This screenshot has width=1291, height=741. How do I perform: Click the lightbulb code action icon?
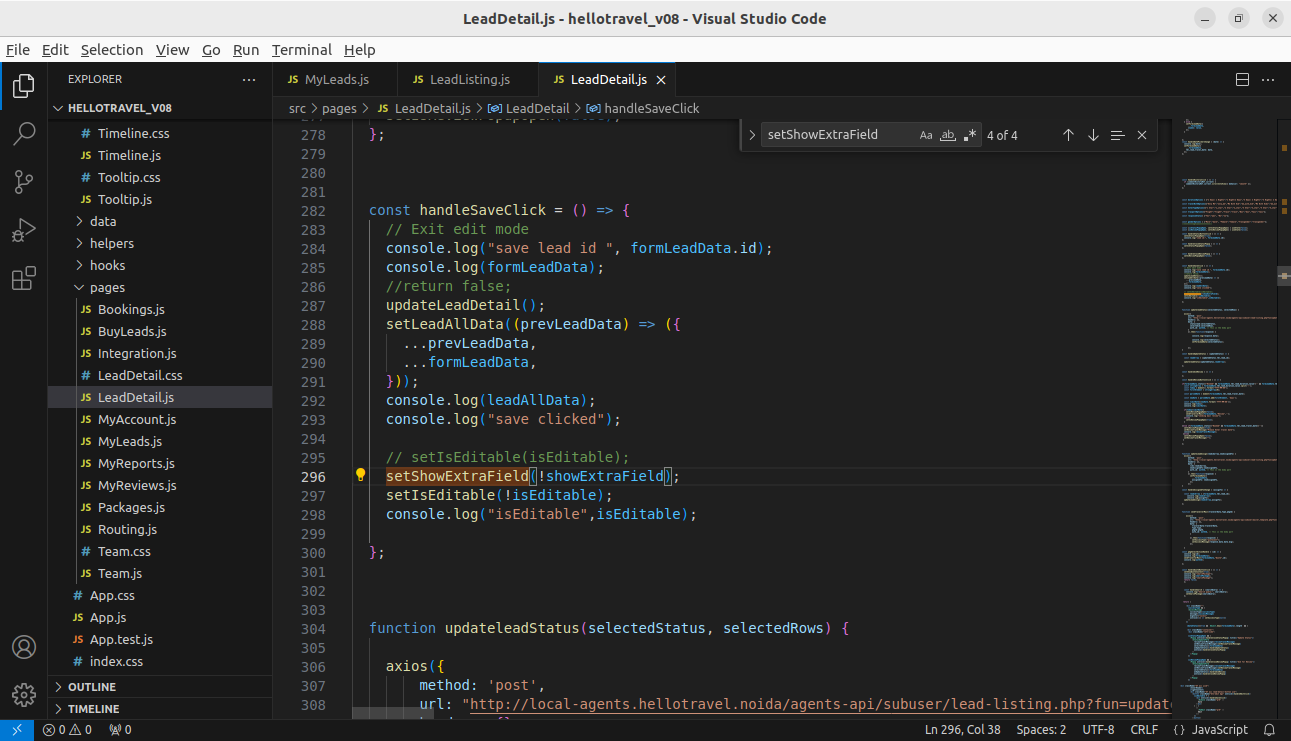point(361,476)
